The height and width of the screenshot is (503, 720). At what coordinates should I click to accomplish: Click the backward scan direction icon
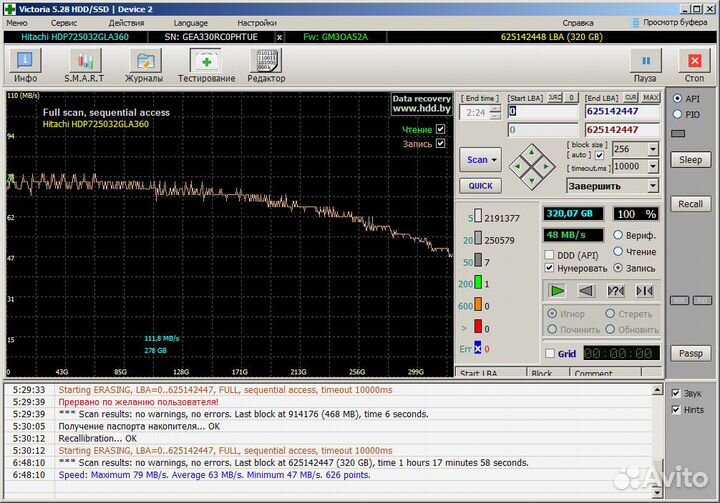coord(586,291)
